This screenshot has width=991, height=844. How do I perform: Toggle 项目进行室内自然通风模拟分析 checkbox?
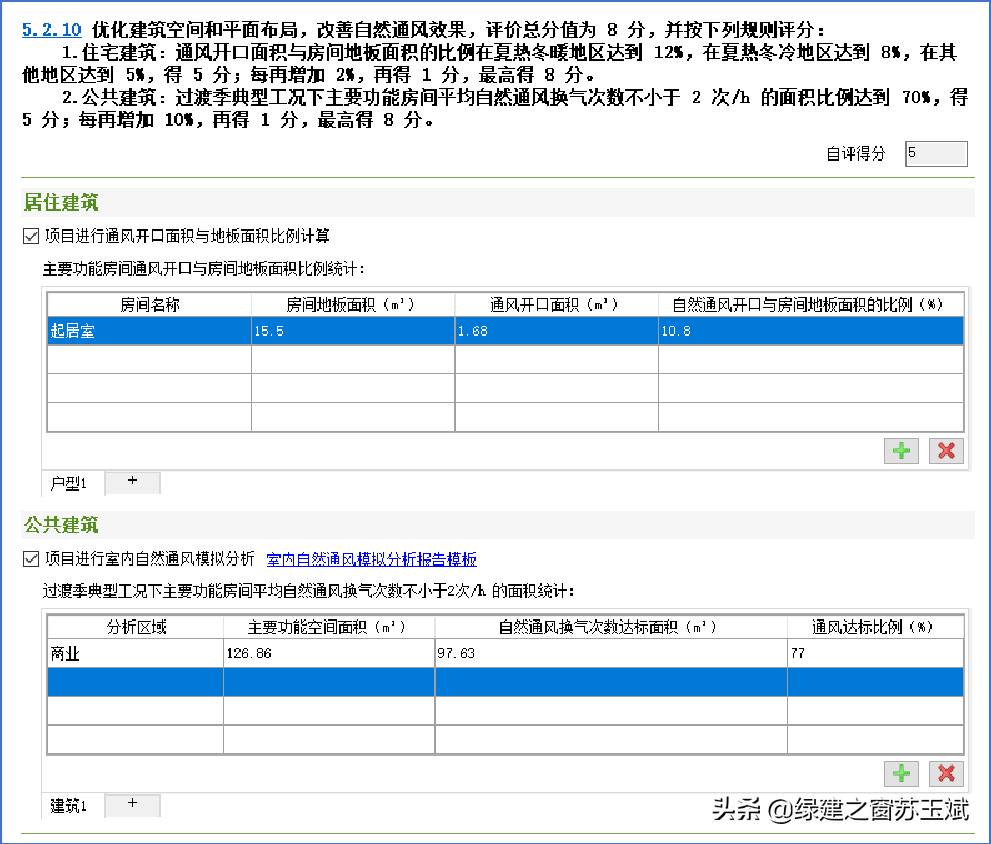click(31, 559)
